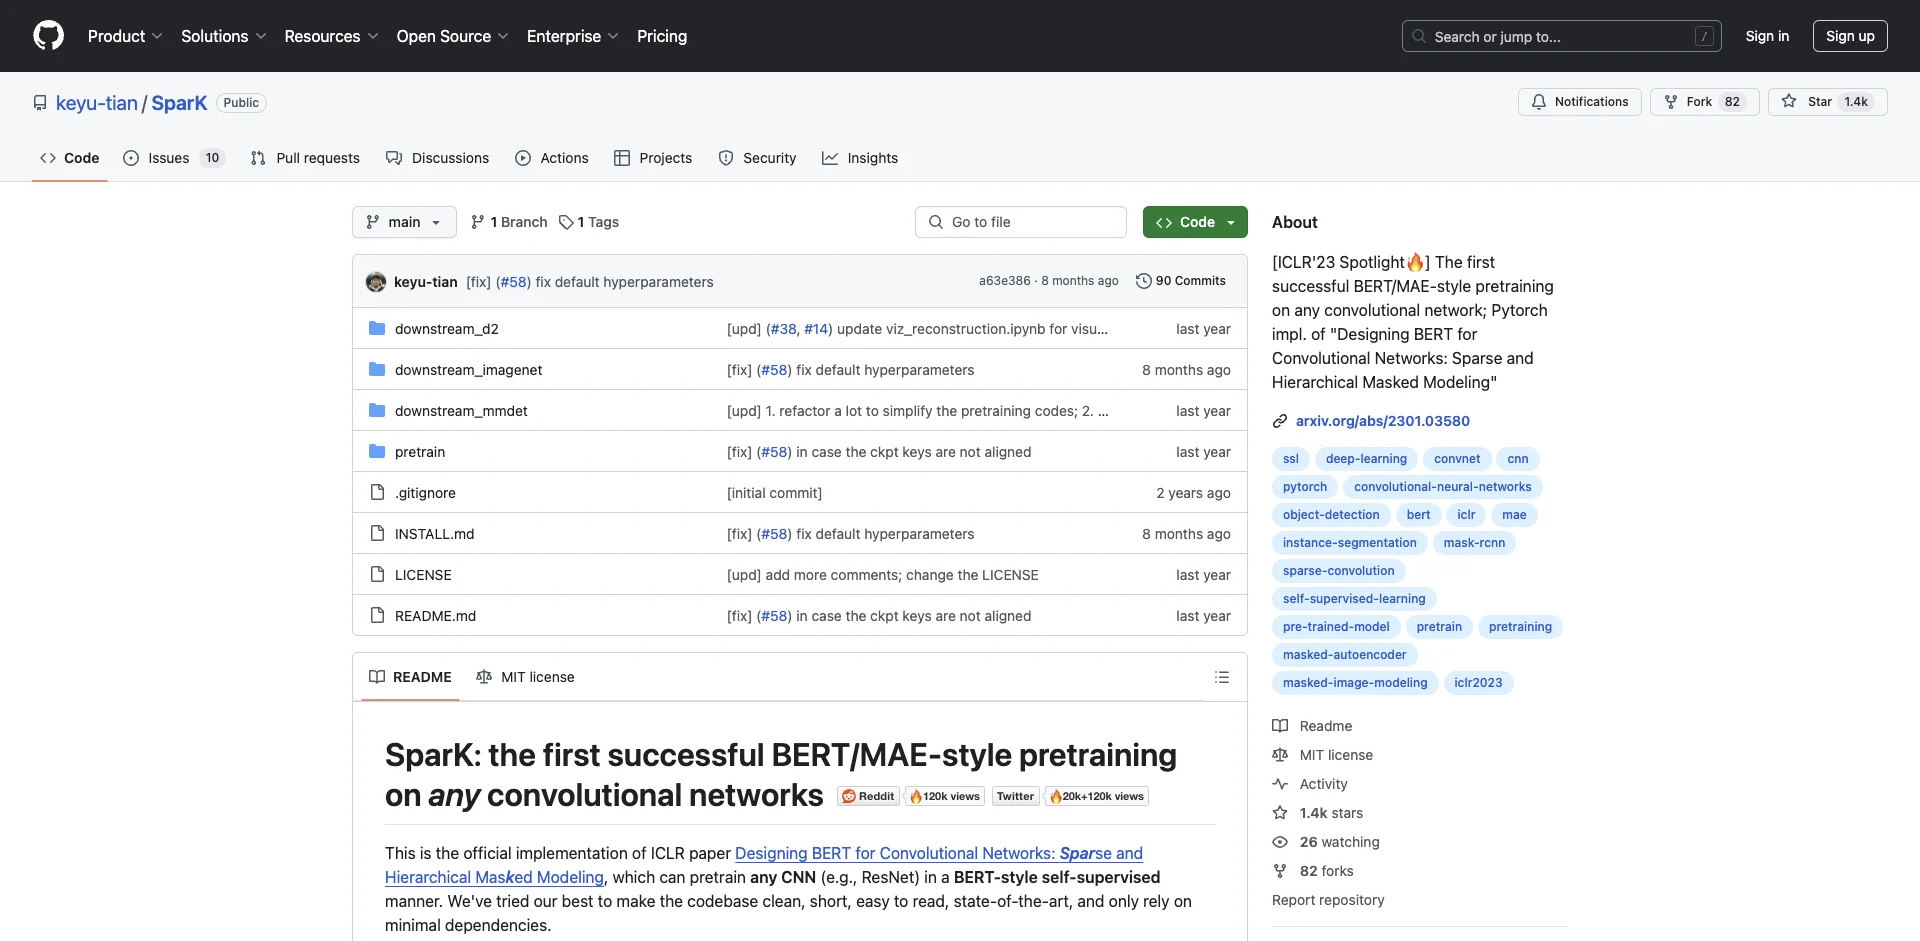Click the pretrain folder icon
The width and height of the screenshot is (1920, 941).
377,451
